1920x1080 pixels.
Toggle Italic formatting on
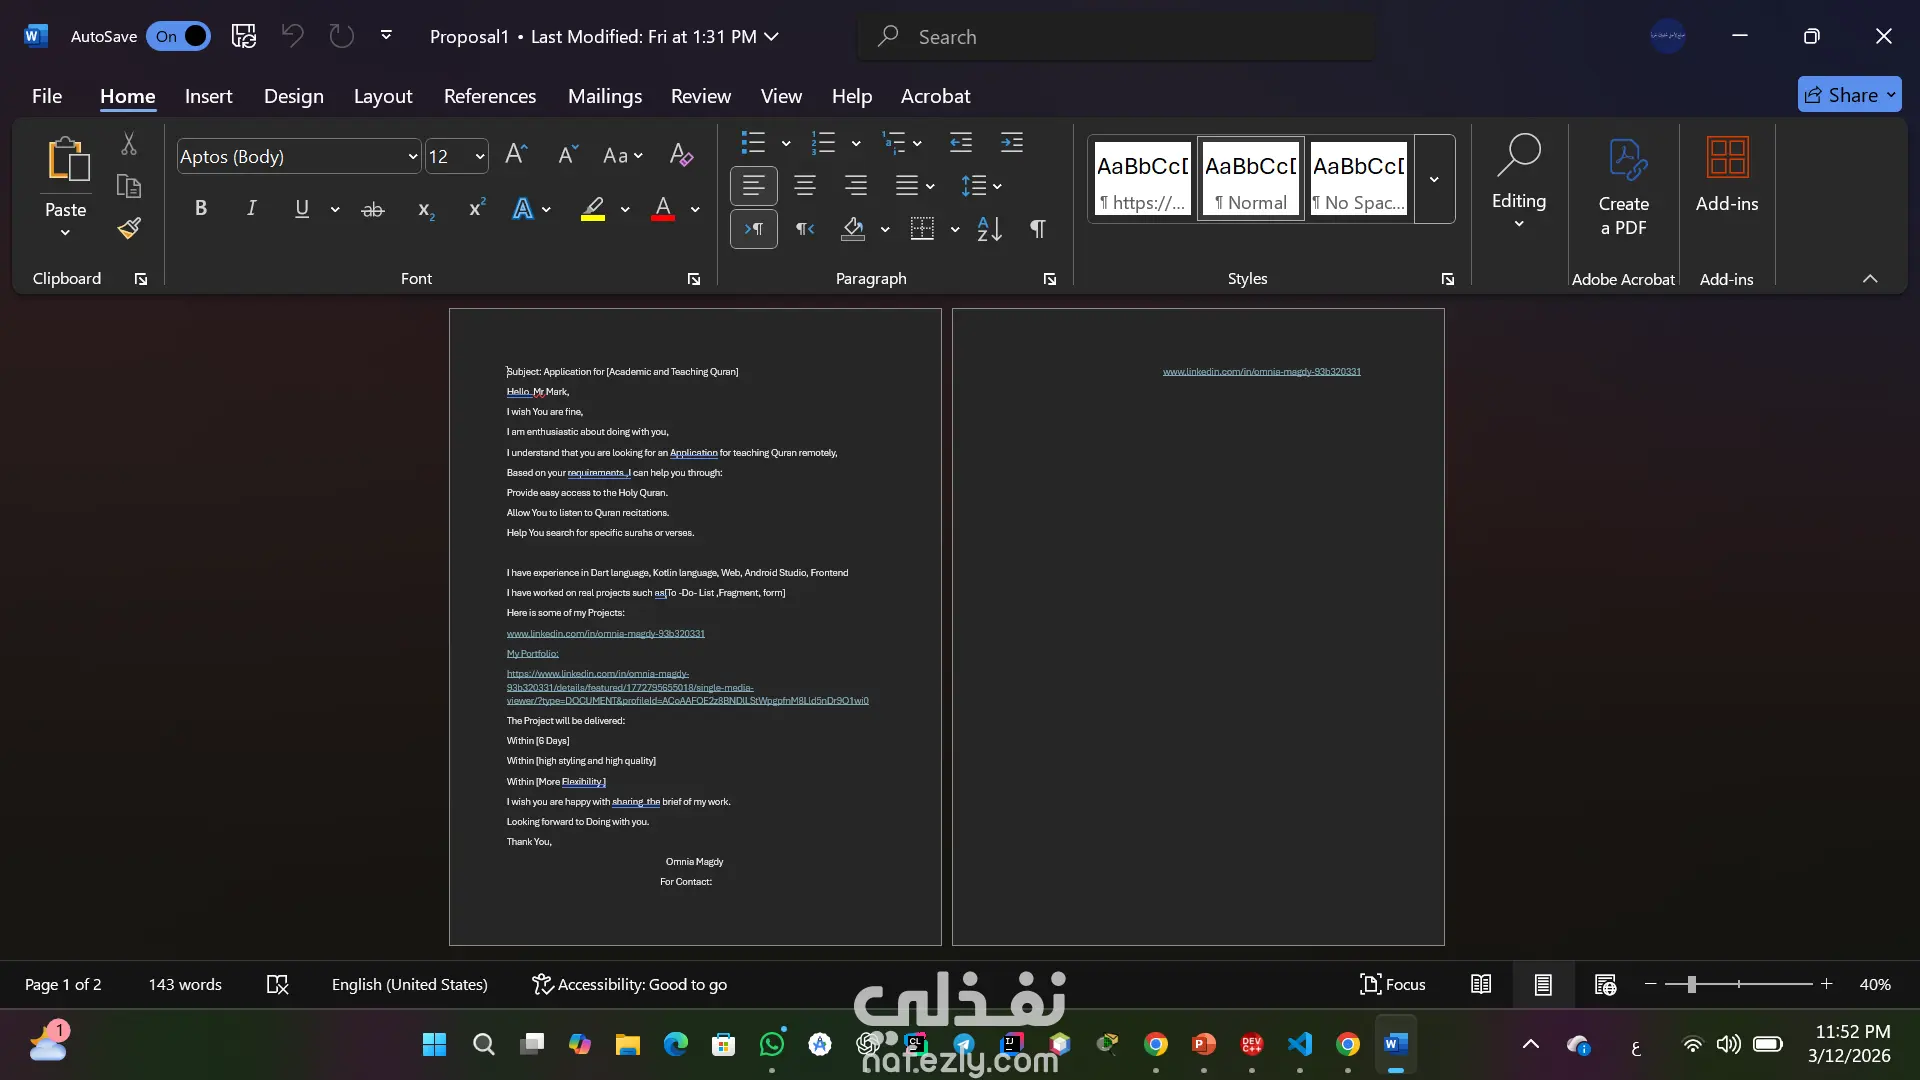[251, 208]
